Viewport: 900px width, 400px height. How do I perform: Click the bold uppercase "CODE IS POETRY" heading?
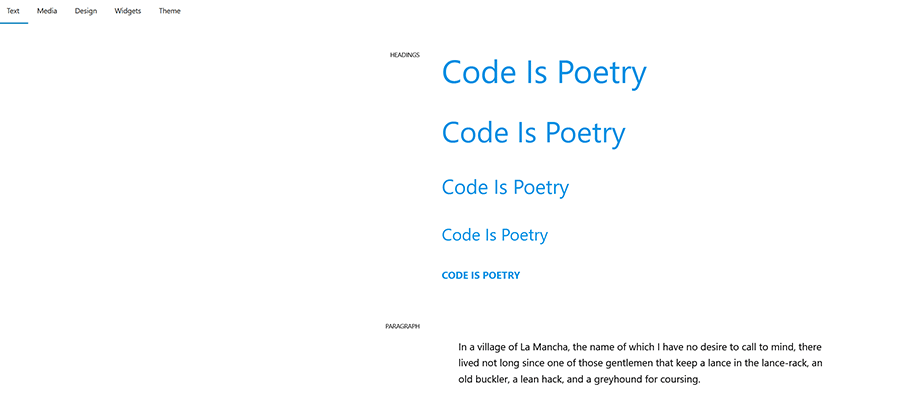[x=481, y=275]
